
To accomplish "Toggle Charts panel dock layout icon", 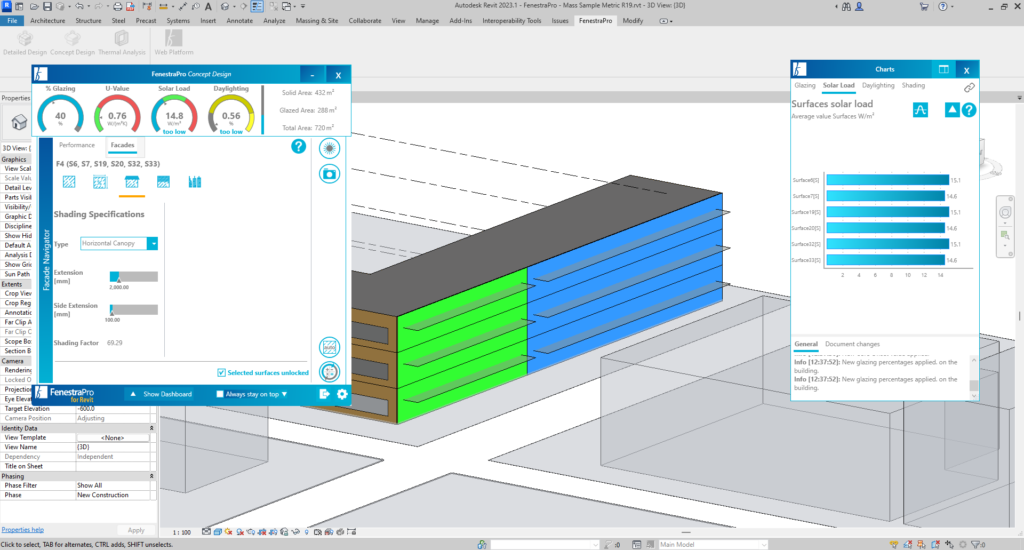I will click(944, 69).
